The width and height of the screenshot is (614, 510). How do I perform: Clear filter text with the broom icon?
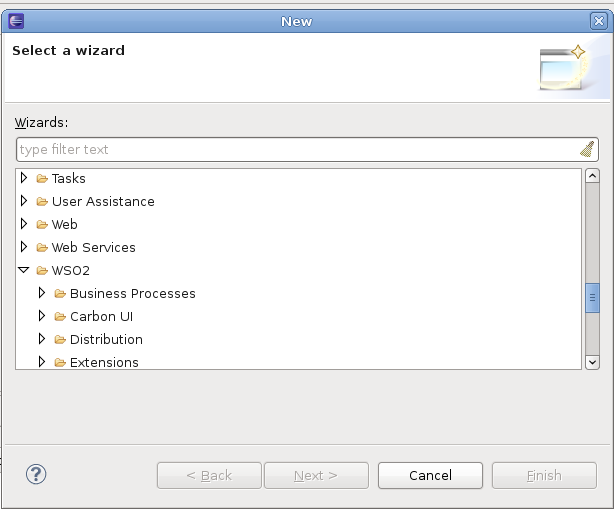[x=587, y=149]
